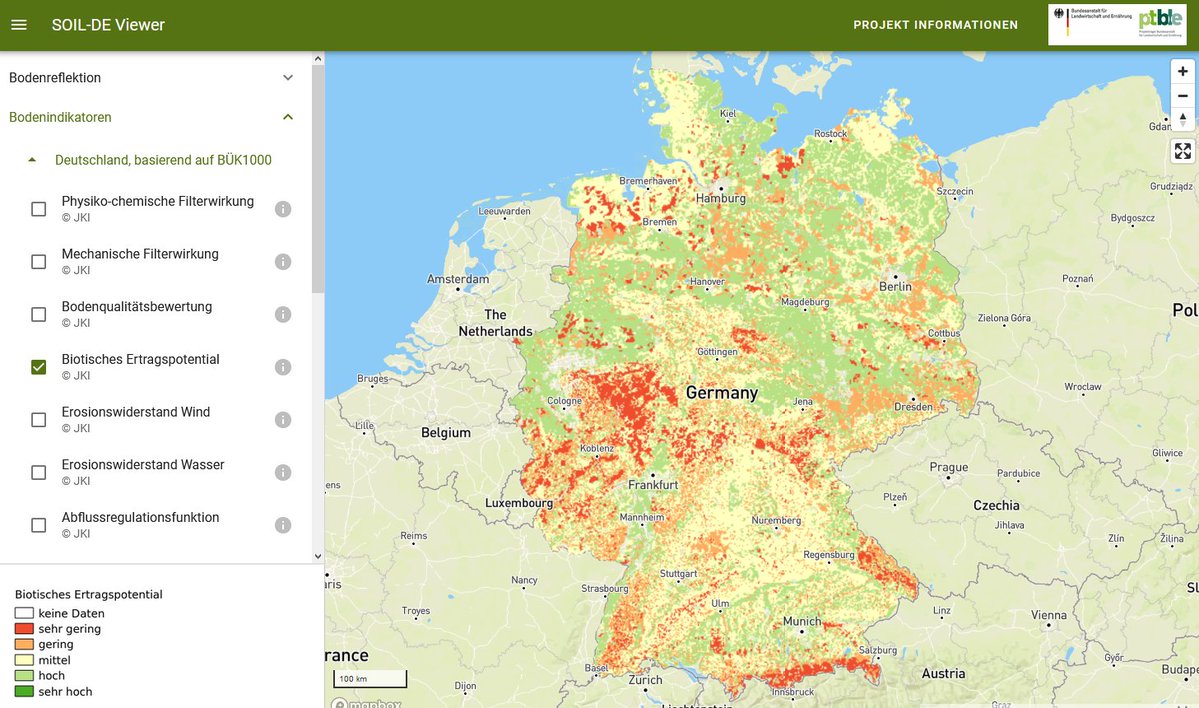Screen dimensions: 1199x708
Task: Show info for Bodenqualitätsbewertung
Action: pos(283,314)
